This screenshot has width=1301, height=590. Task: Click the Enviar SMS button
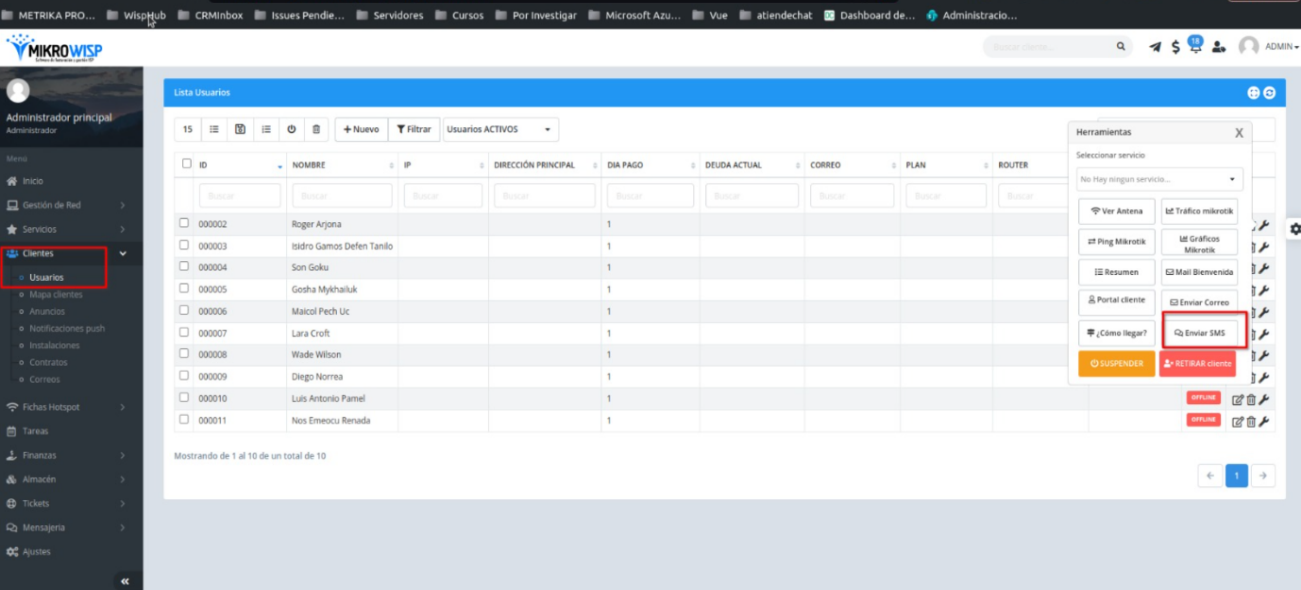(x=1199, y=333)
